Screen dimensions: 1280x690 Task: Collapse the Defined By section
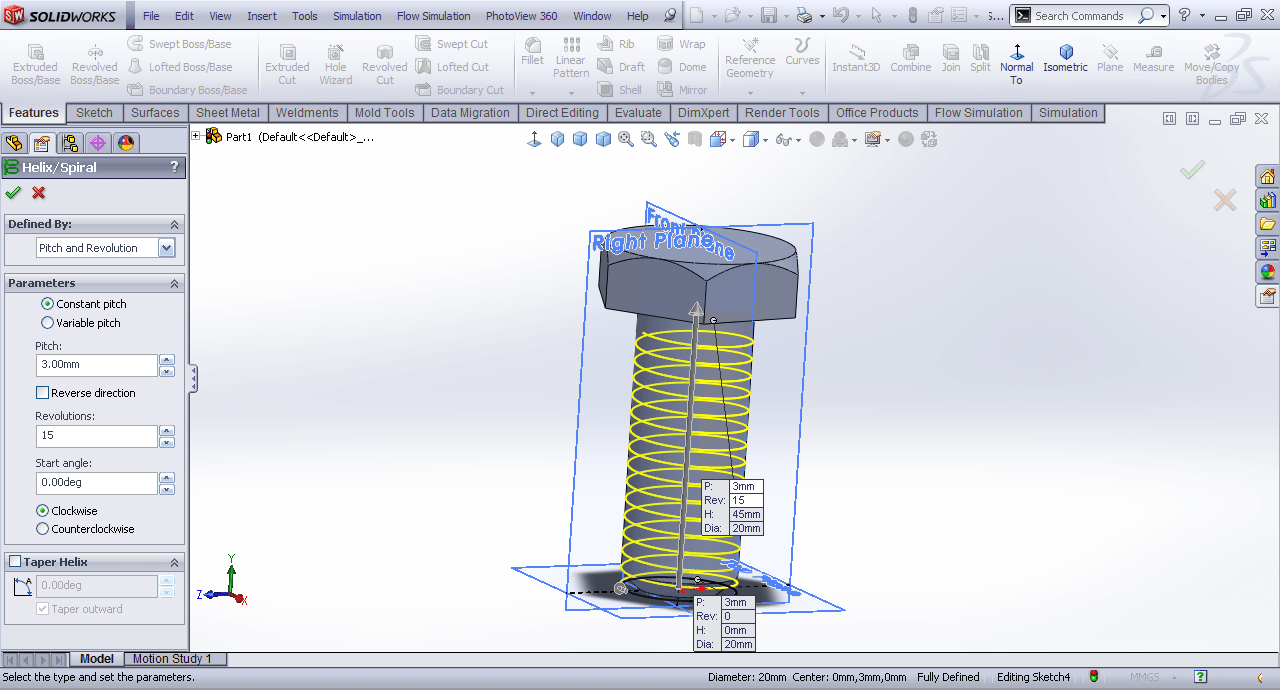click(x=174, y=225)
